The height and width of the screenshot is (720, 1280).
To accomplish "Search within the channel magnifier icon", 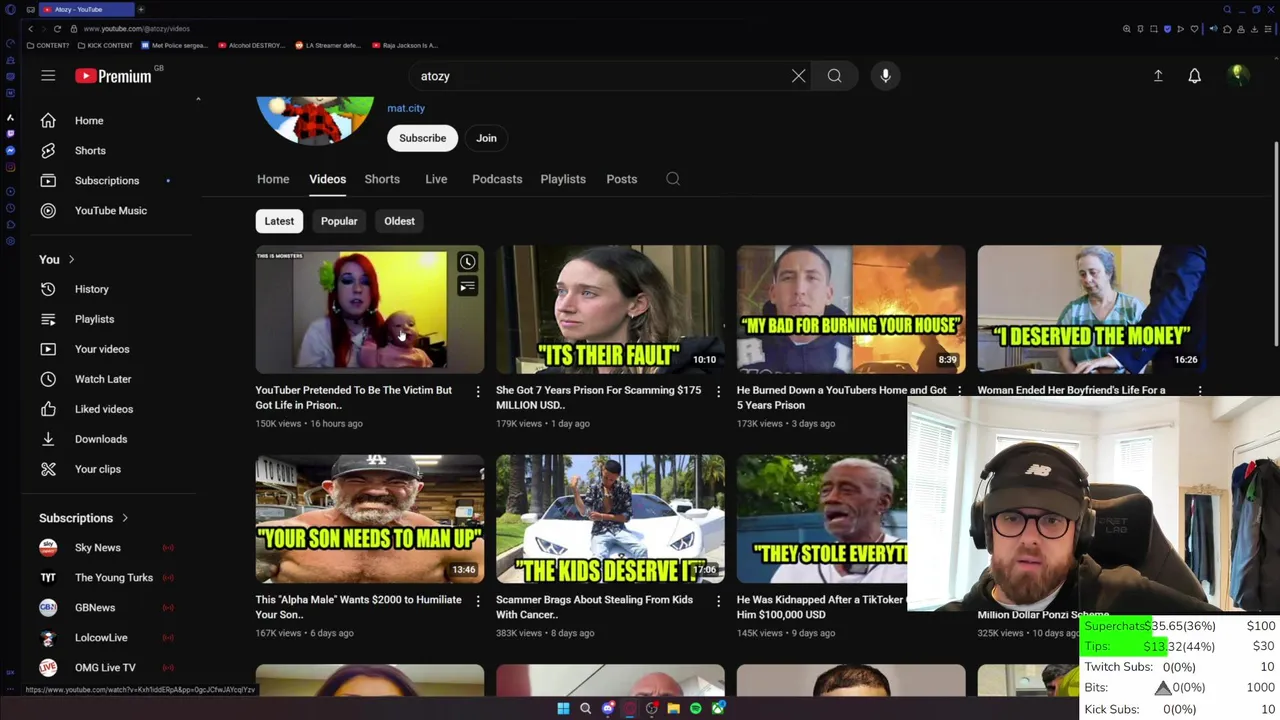I will pyautogui.click(x=673, y=179).
